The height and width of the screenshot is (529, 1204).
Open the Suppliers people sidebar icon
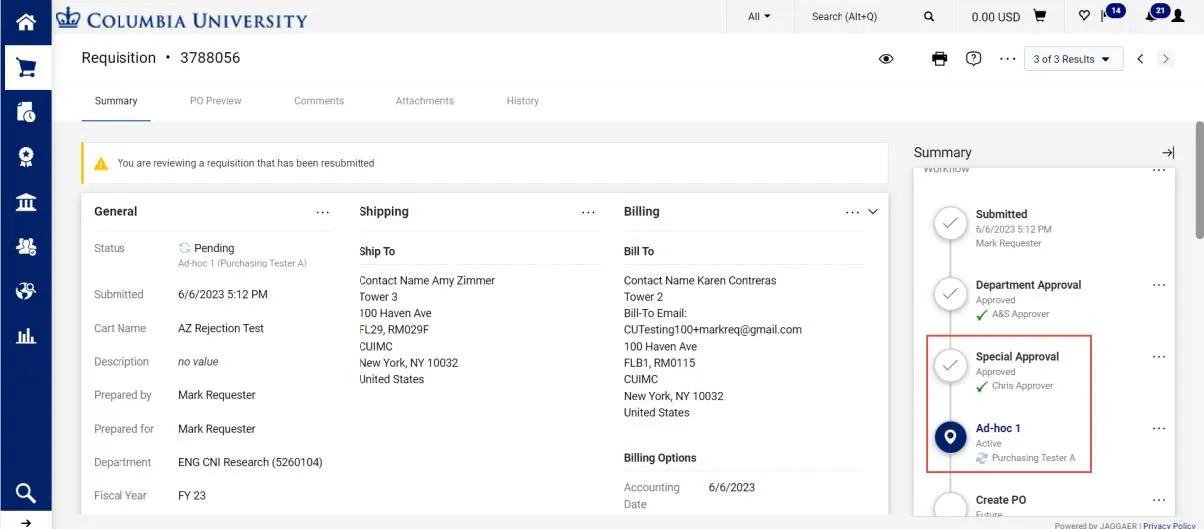(x=26, y=246)
